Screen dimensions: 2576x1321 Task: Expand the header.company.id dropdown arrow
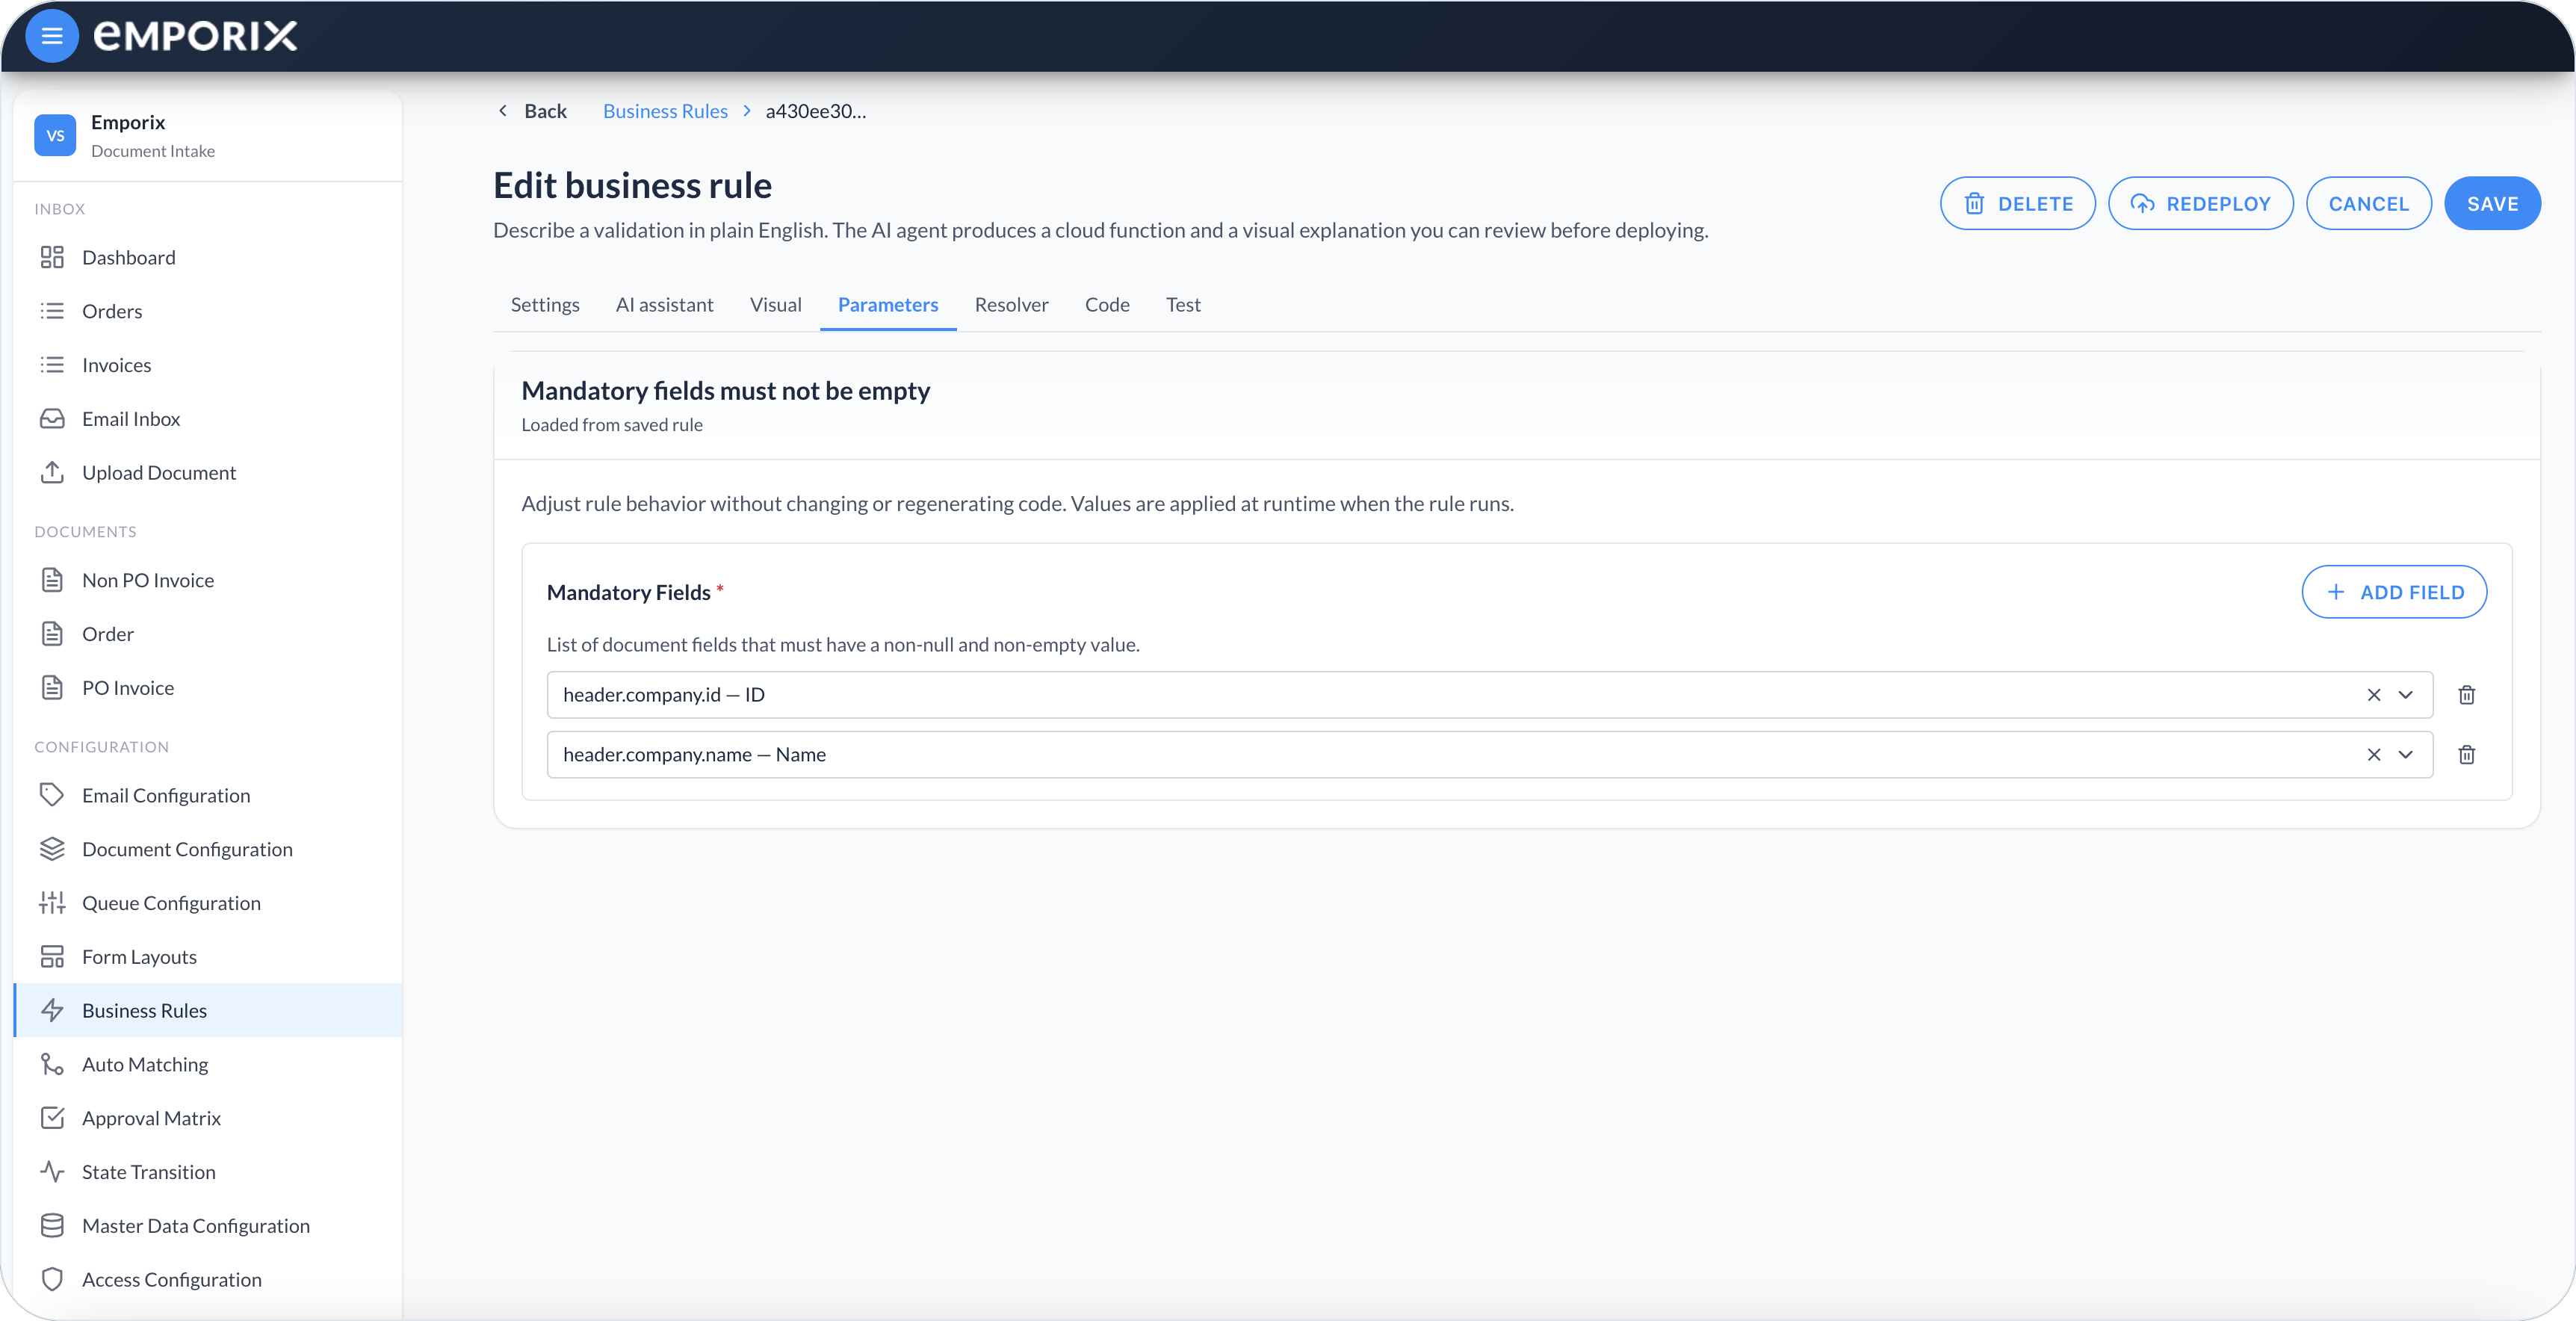click(2406, 695)
